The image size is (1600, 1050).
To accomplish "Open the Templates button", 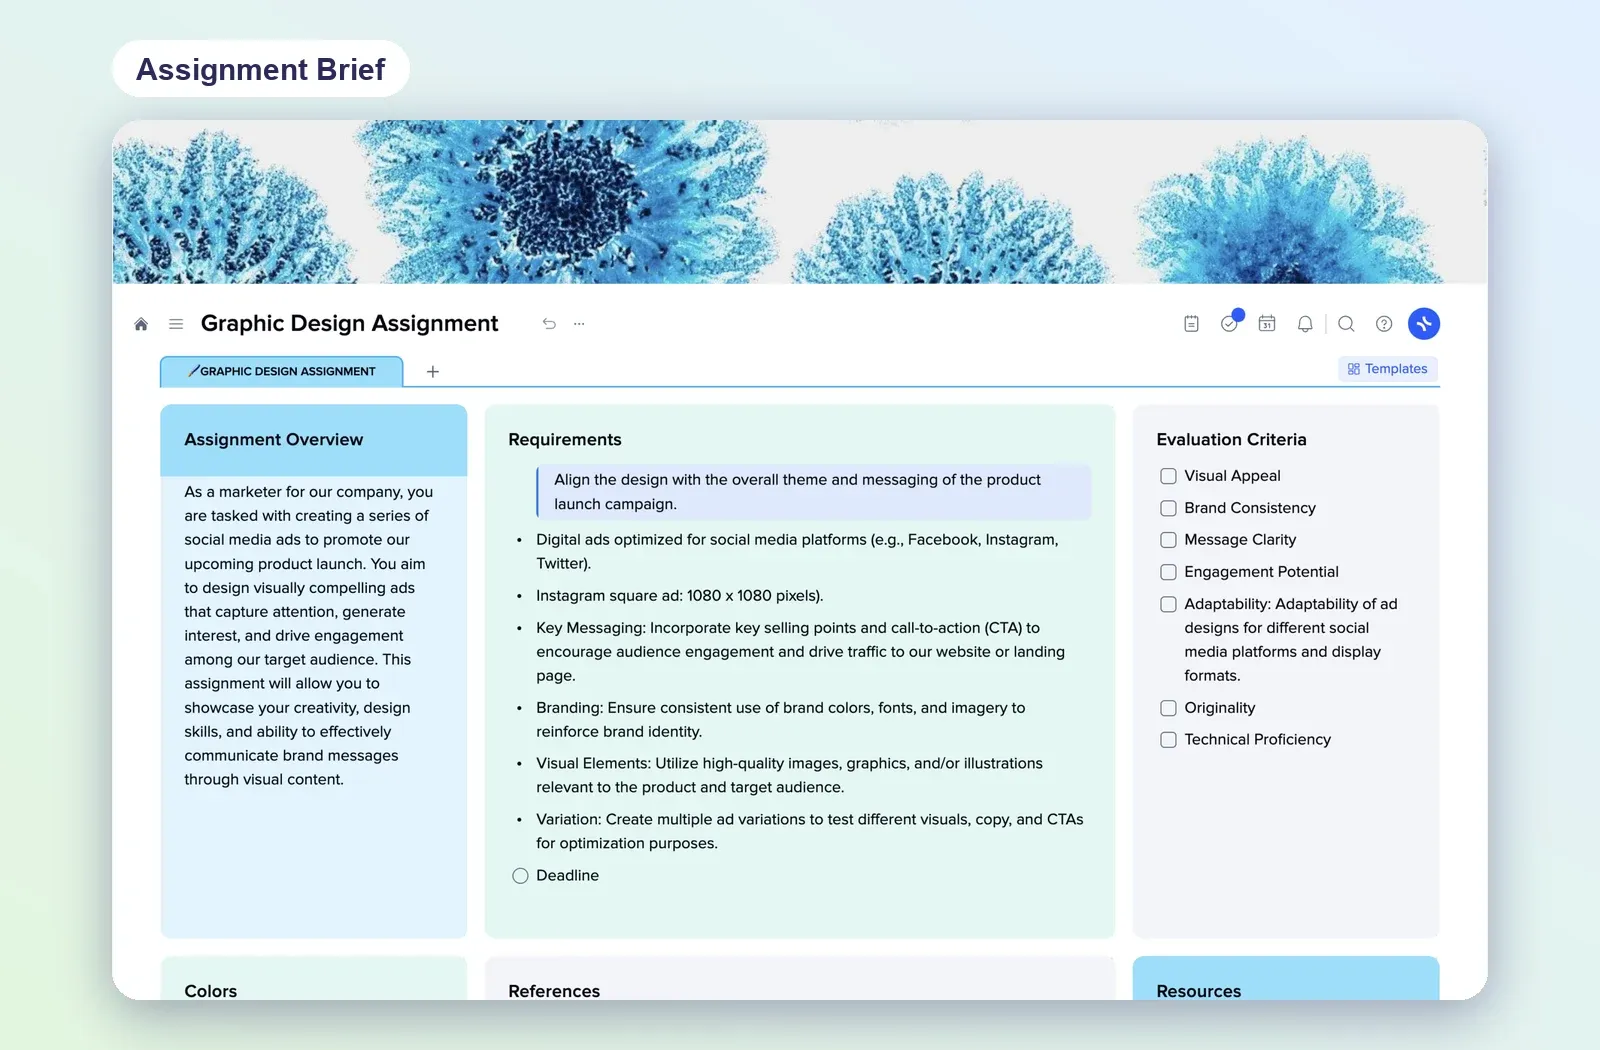I will (1388, 369).
